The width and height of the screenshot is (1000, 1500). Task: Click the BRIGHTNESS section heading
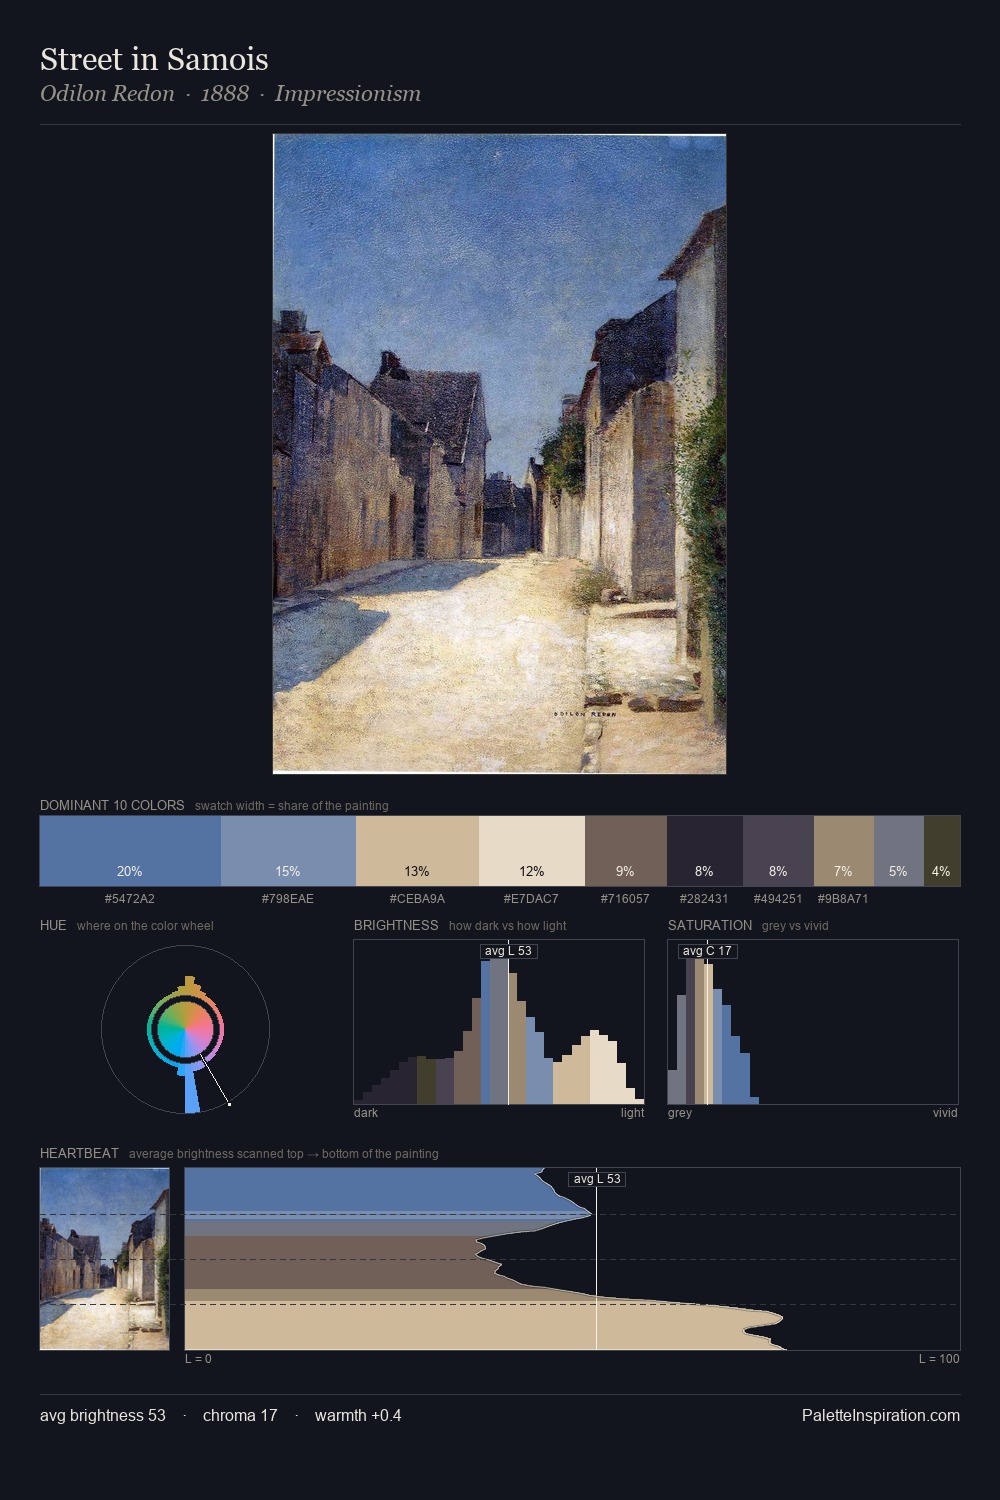(396, 925)
